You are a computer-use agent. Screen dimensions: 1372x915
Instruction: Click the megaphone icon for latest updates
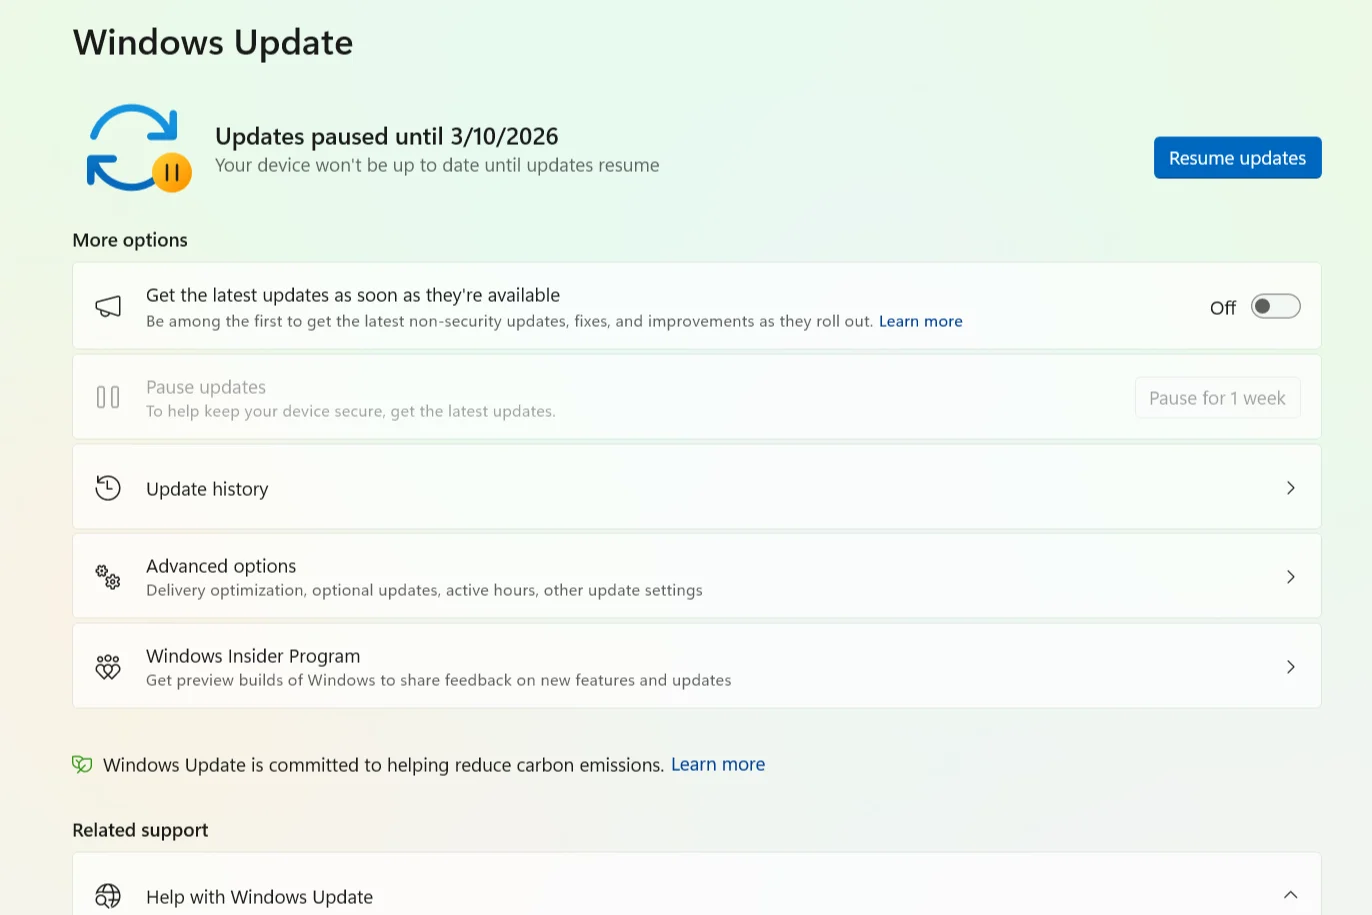click(x=108, y=306)
